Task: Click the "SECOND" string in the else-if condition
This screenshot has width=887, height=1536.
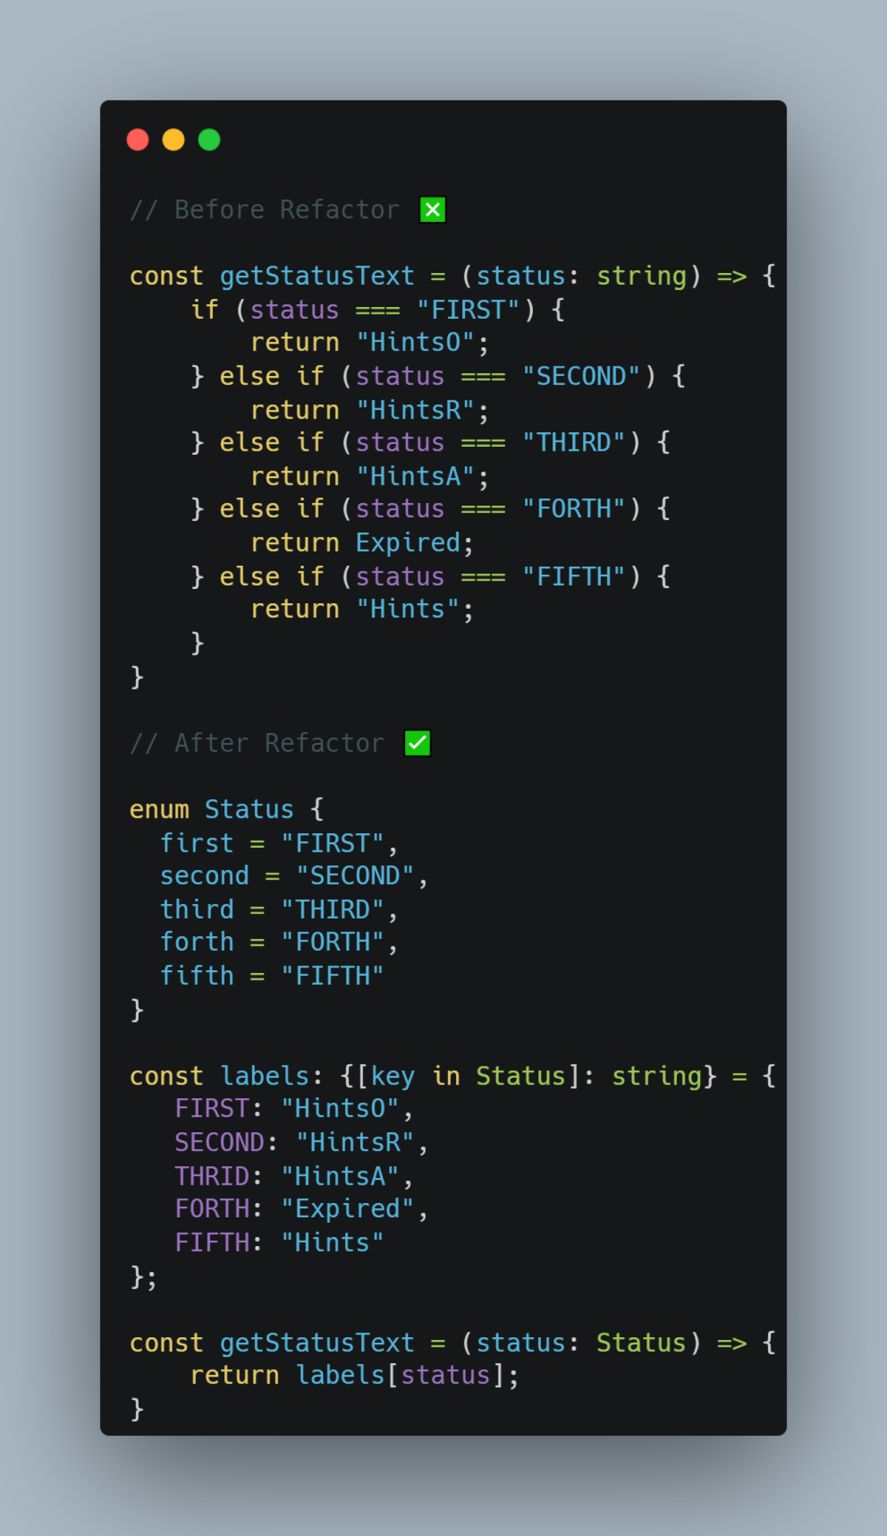Action: [x=581, y=376]
